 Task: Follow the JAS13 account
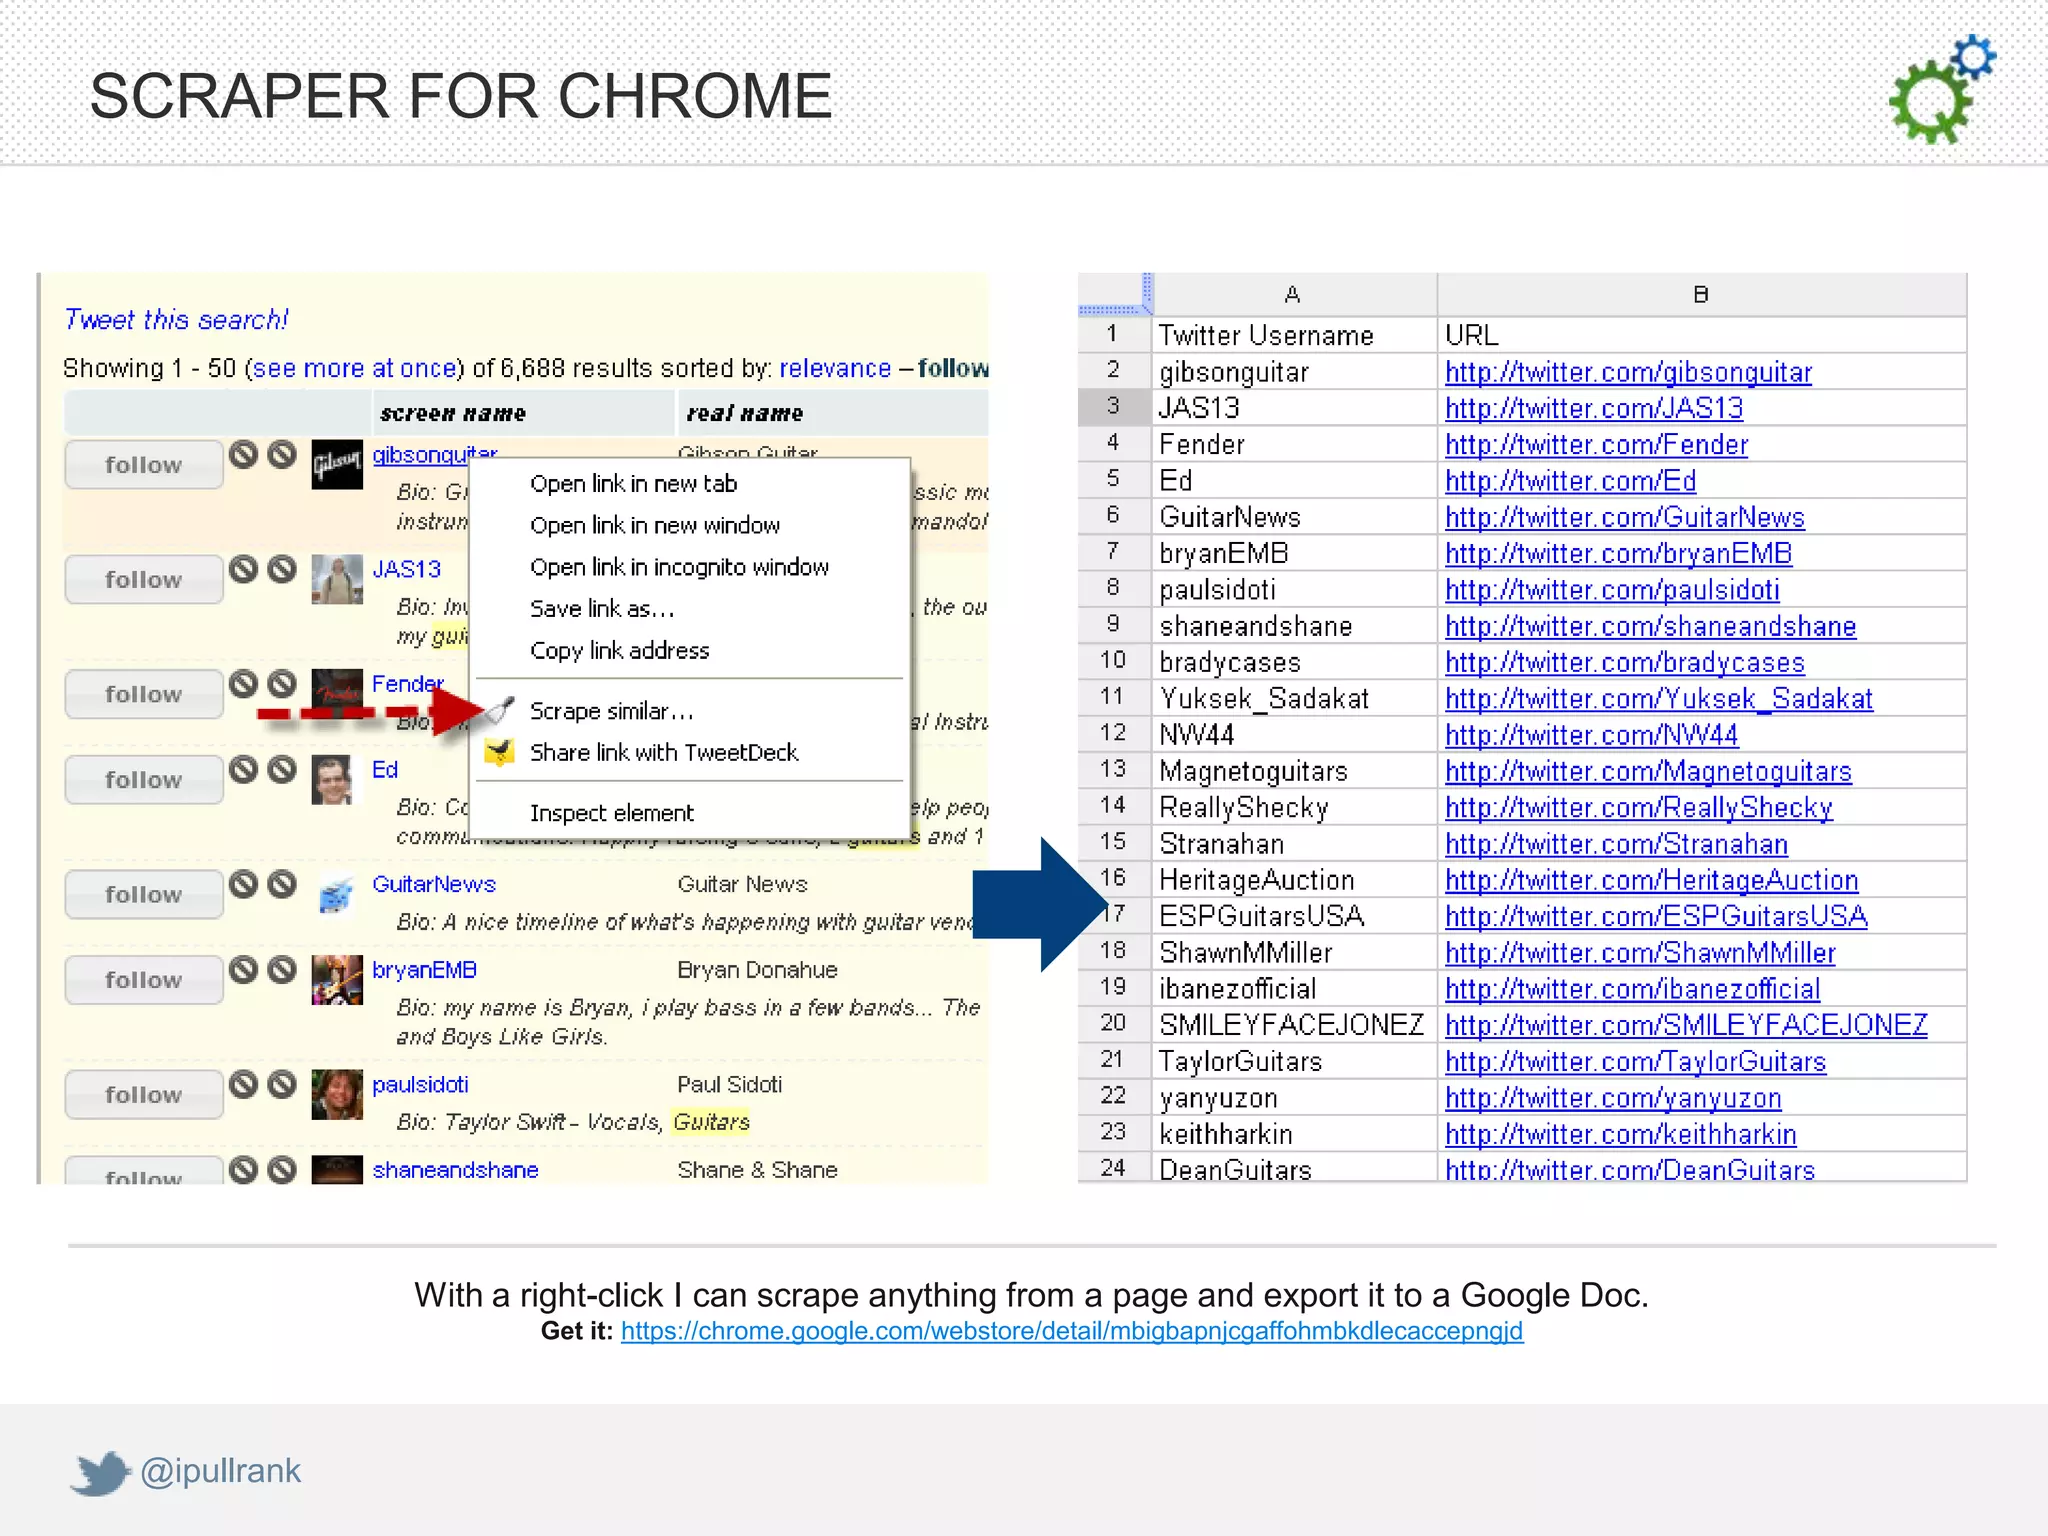[x=144, y=580]
